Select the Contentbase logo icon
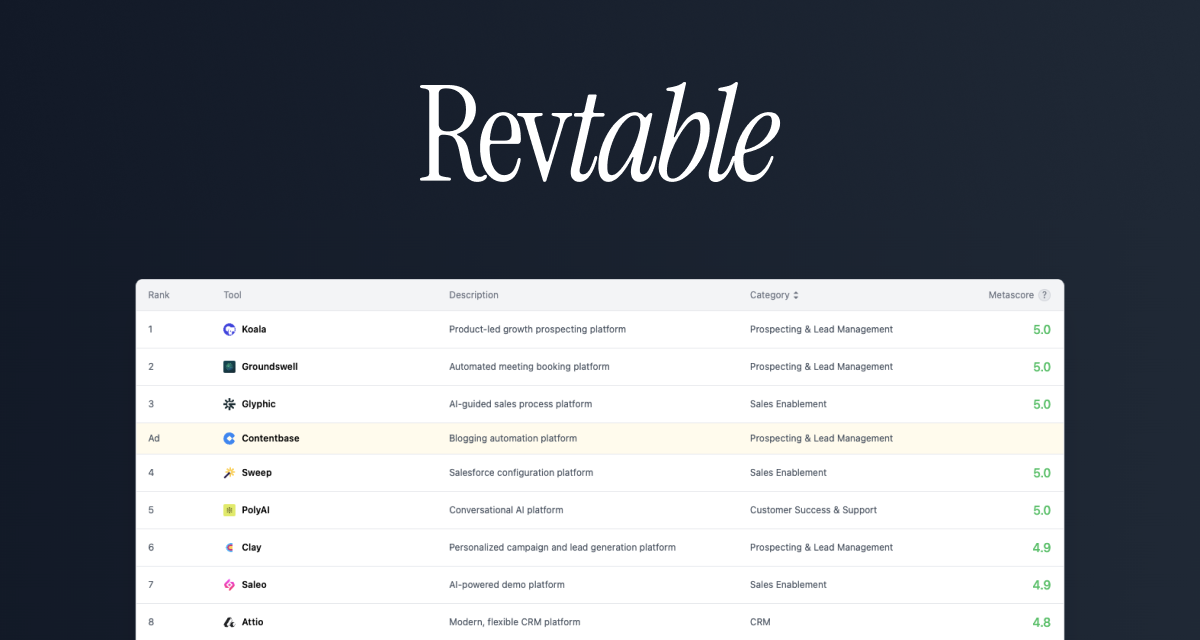The image size is (1200, 640). click(228, 438)
